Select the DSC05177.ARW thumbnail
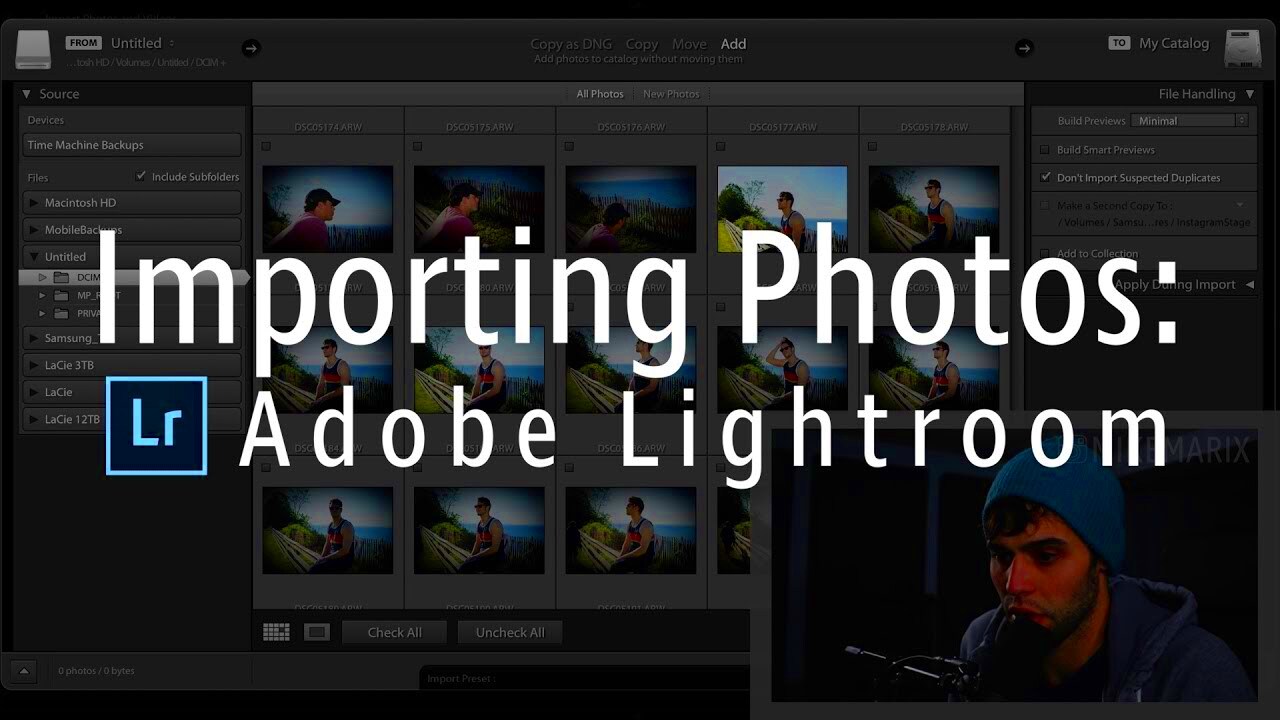 (x=782, y=208)
